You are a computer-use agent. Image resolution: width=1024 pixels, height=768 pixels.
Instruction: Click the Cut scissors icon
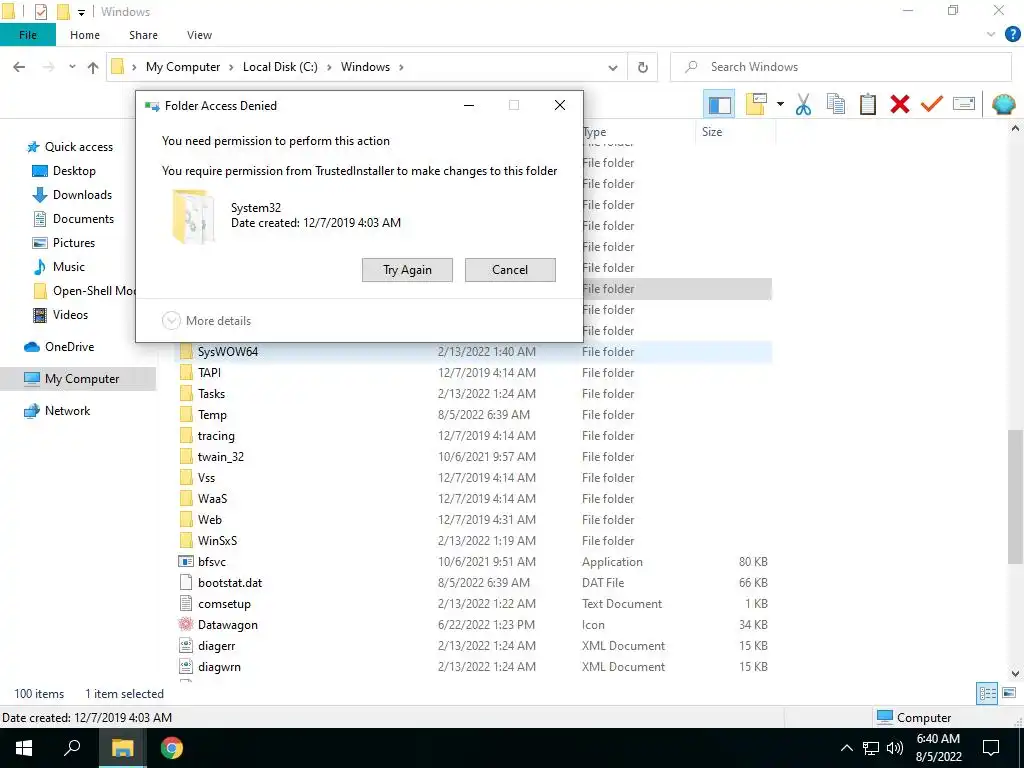click(803, 104)
